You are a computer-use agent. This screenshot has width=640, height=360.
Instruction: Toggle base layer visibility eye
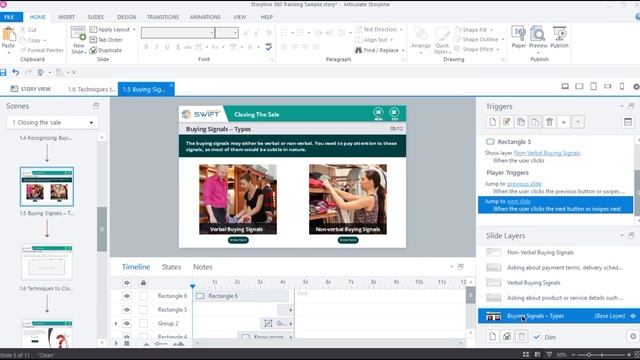point(633,316)
